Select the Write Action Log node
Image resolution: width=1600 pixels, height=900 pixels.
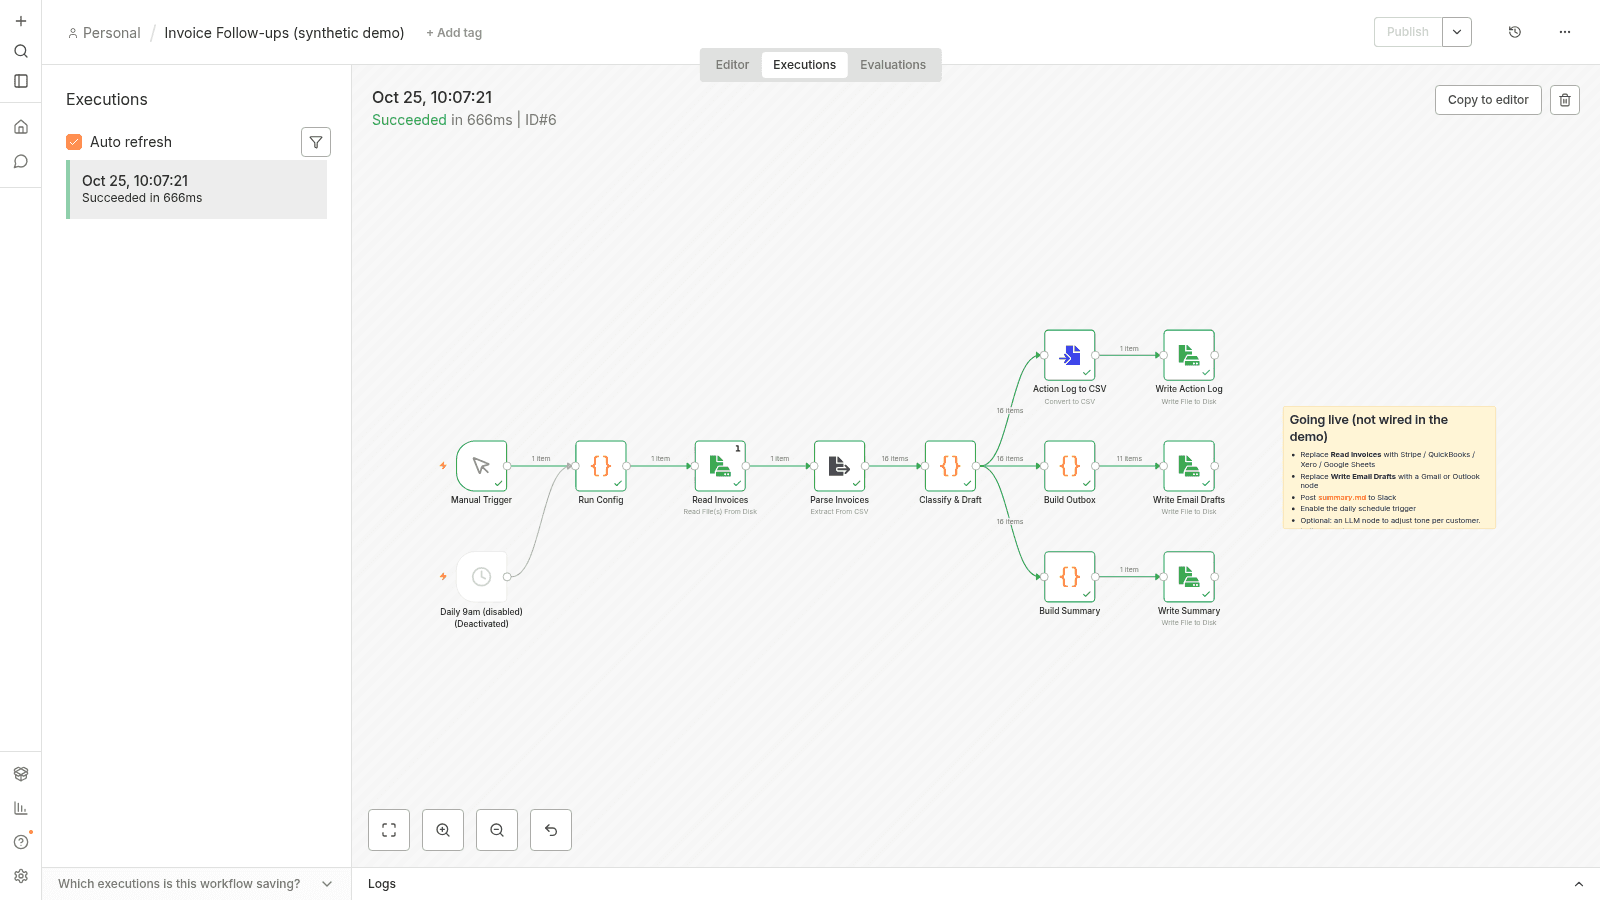[x=1189, y=355]
